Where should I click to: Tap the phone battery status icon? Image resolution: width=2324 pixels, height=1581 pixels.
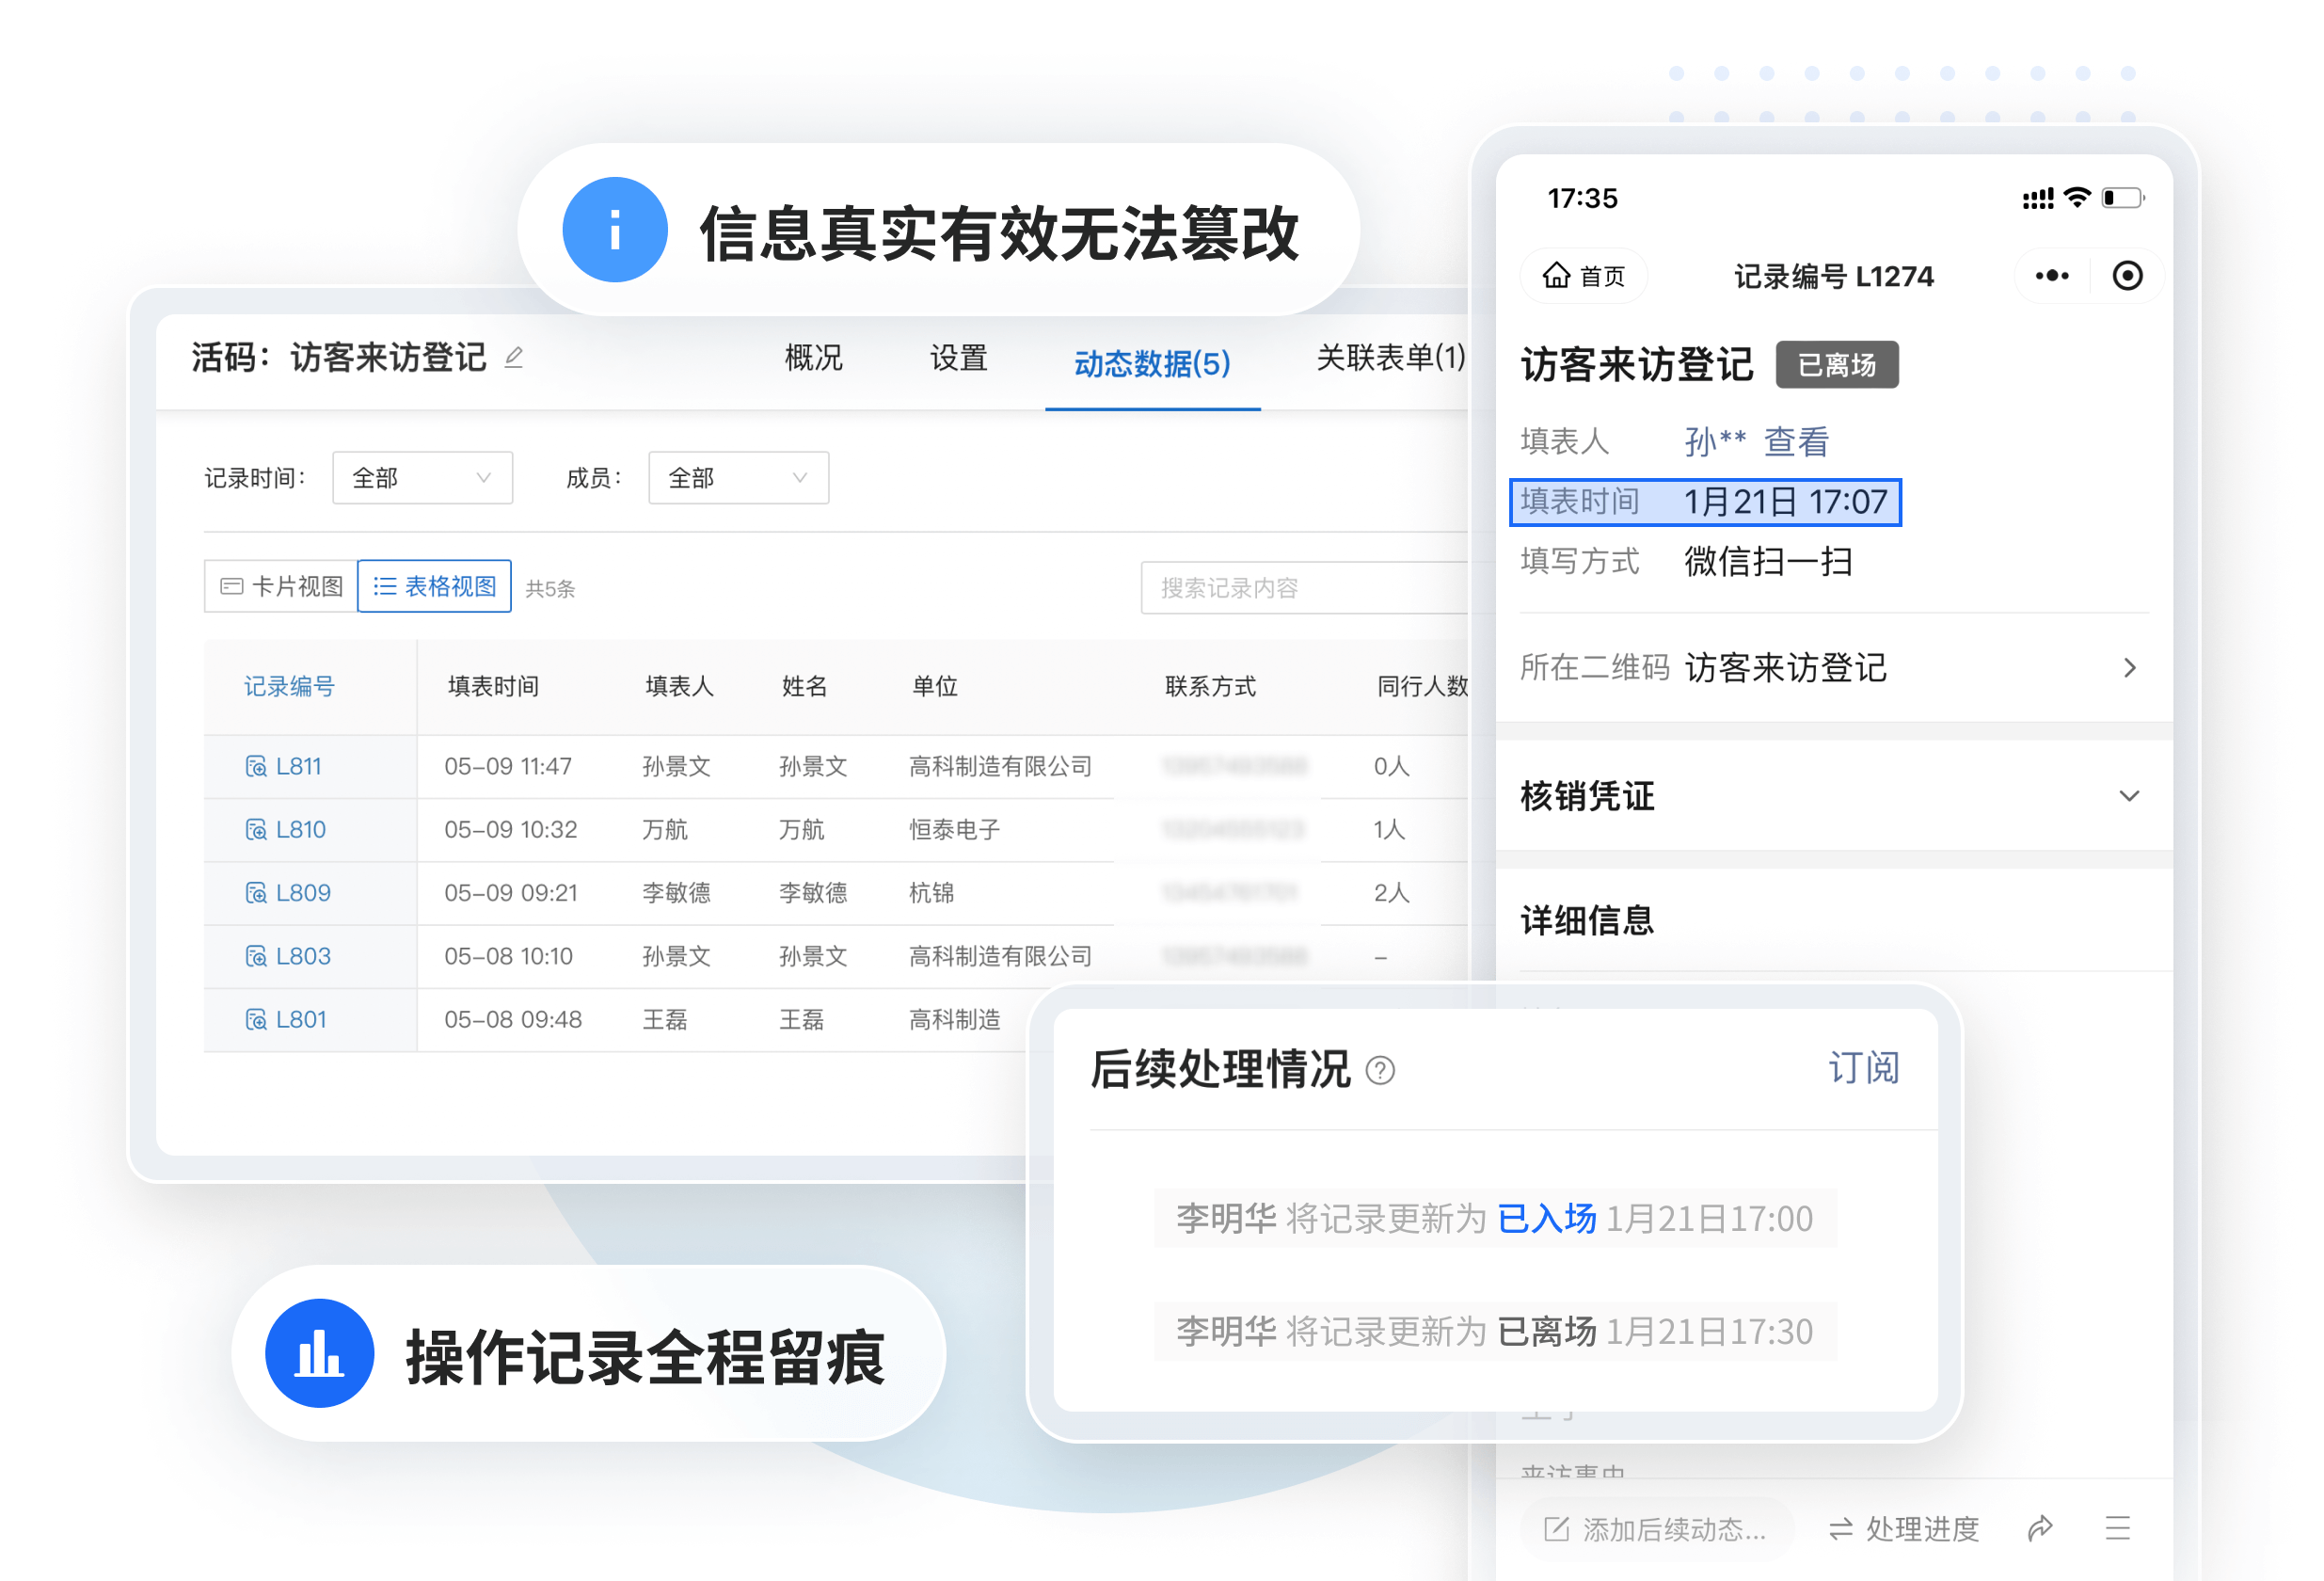pyautogui.click(x=2122, y=198)
